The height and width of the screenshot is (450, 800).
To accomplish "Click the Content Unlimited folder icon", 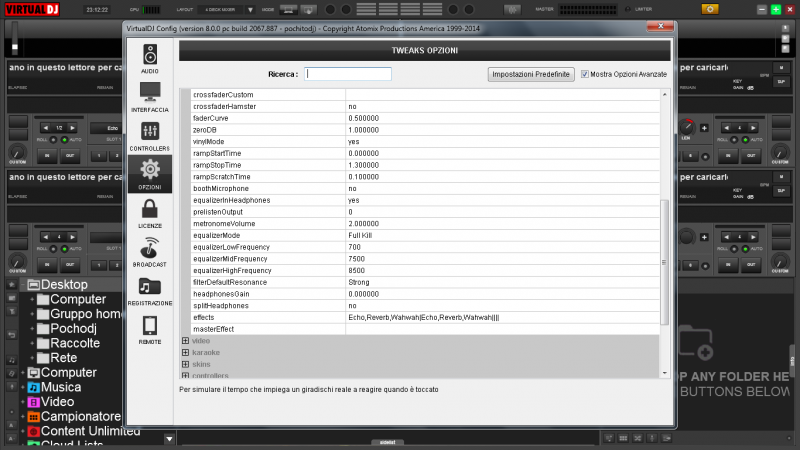I will pos(34,432).
